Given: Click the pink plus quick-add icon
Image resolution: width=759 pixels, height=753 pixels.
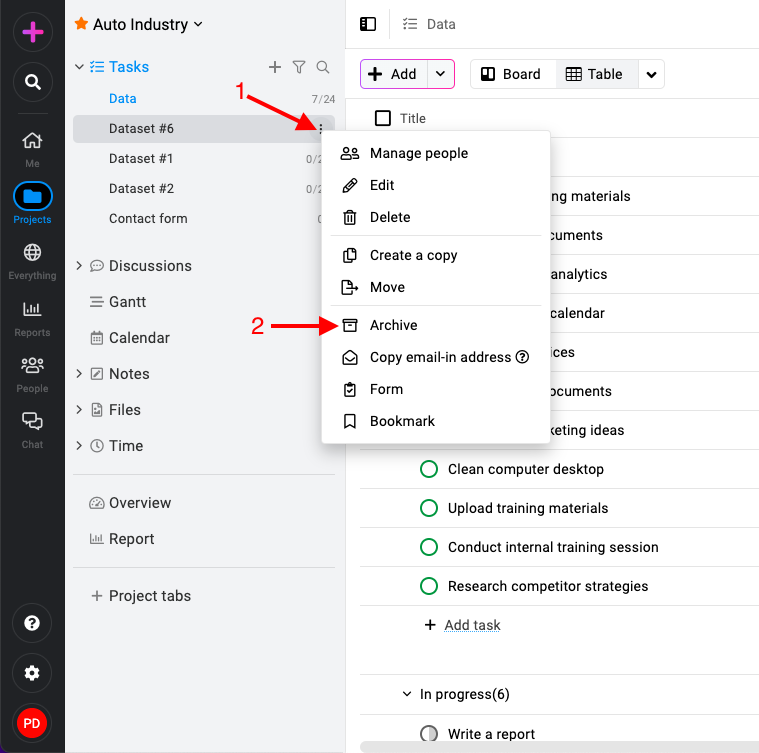Looking at the screenshot, I should 32,32.
